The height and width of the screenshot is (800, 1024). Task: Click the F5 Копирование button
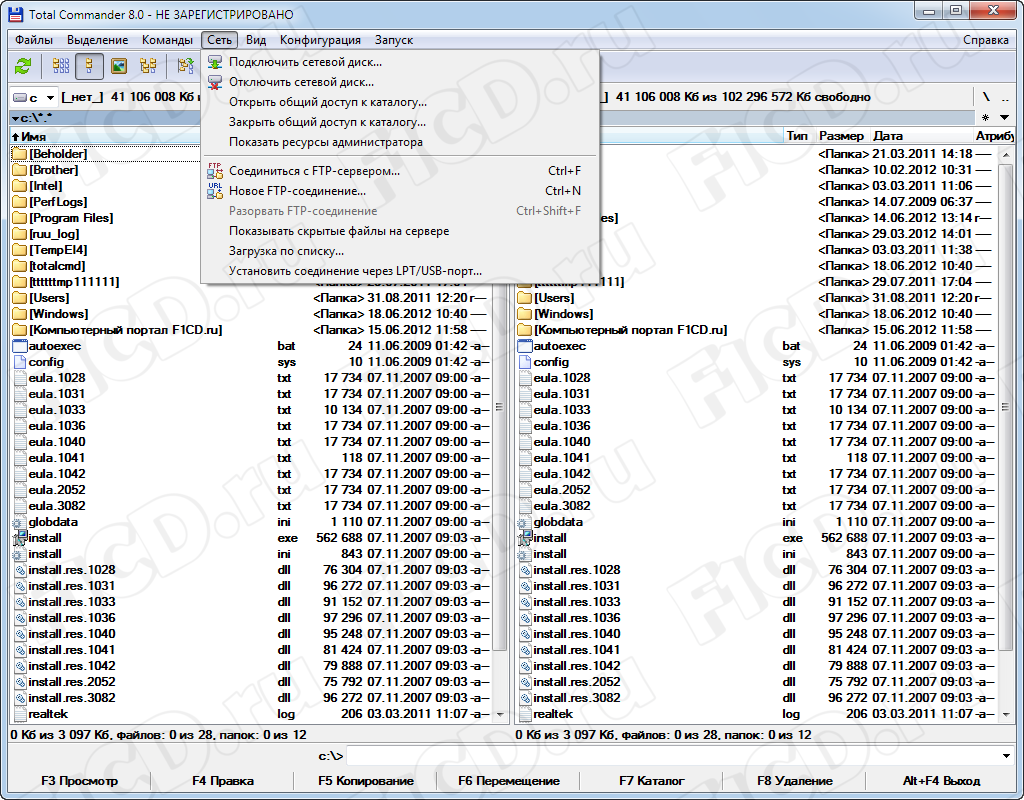coord(366,781)
